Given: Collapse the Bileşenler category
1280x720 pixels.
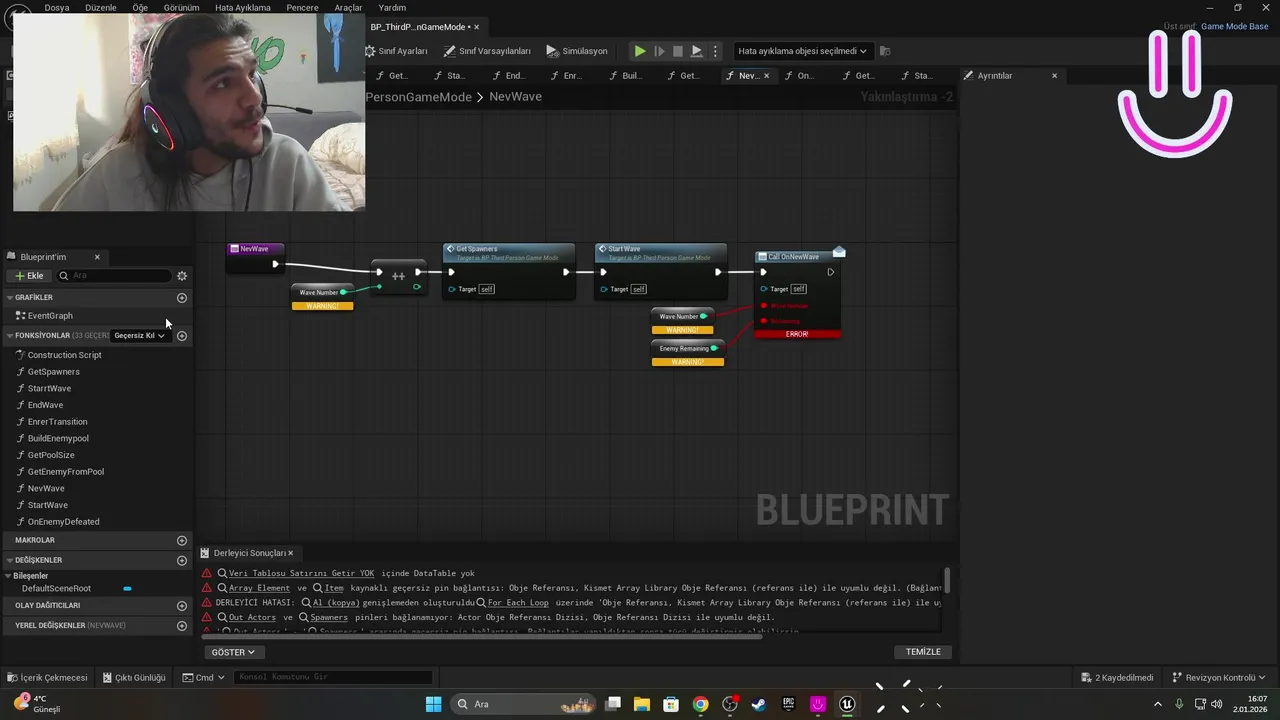Looking at the screenshot, I should (x=9, y=576).
